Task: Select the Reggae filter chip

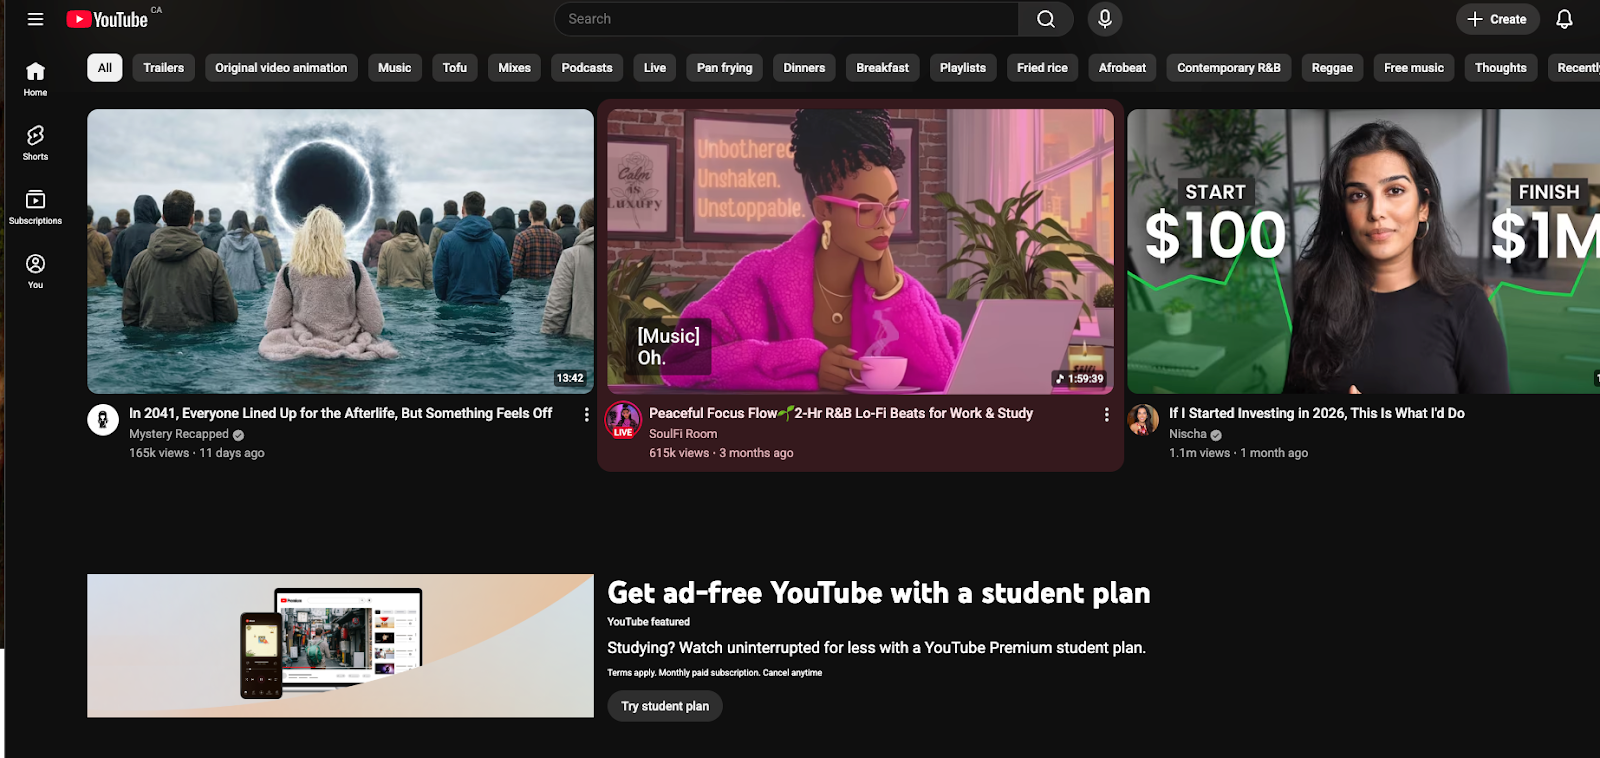Action: [1332, 68]
